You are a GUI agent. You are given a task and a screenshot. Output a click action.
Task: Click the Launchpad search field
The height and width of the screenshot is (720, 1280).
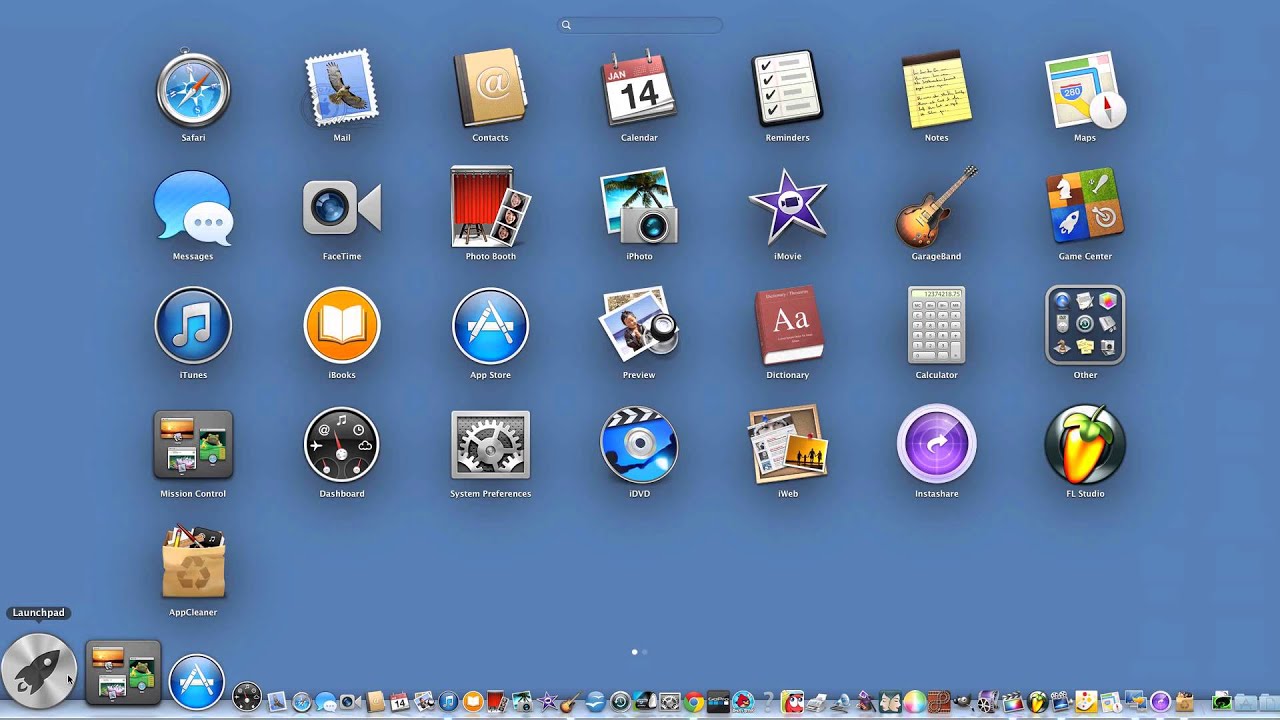point(640,25)
